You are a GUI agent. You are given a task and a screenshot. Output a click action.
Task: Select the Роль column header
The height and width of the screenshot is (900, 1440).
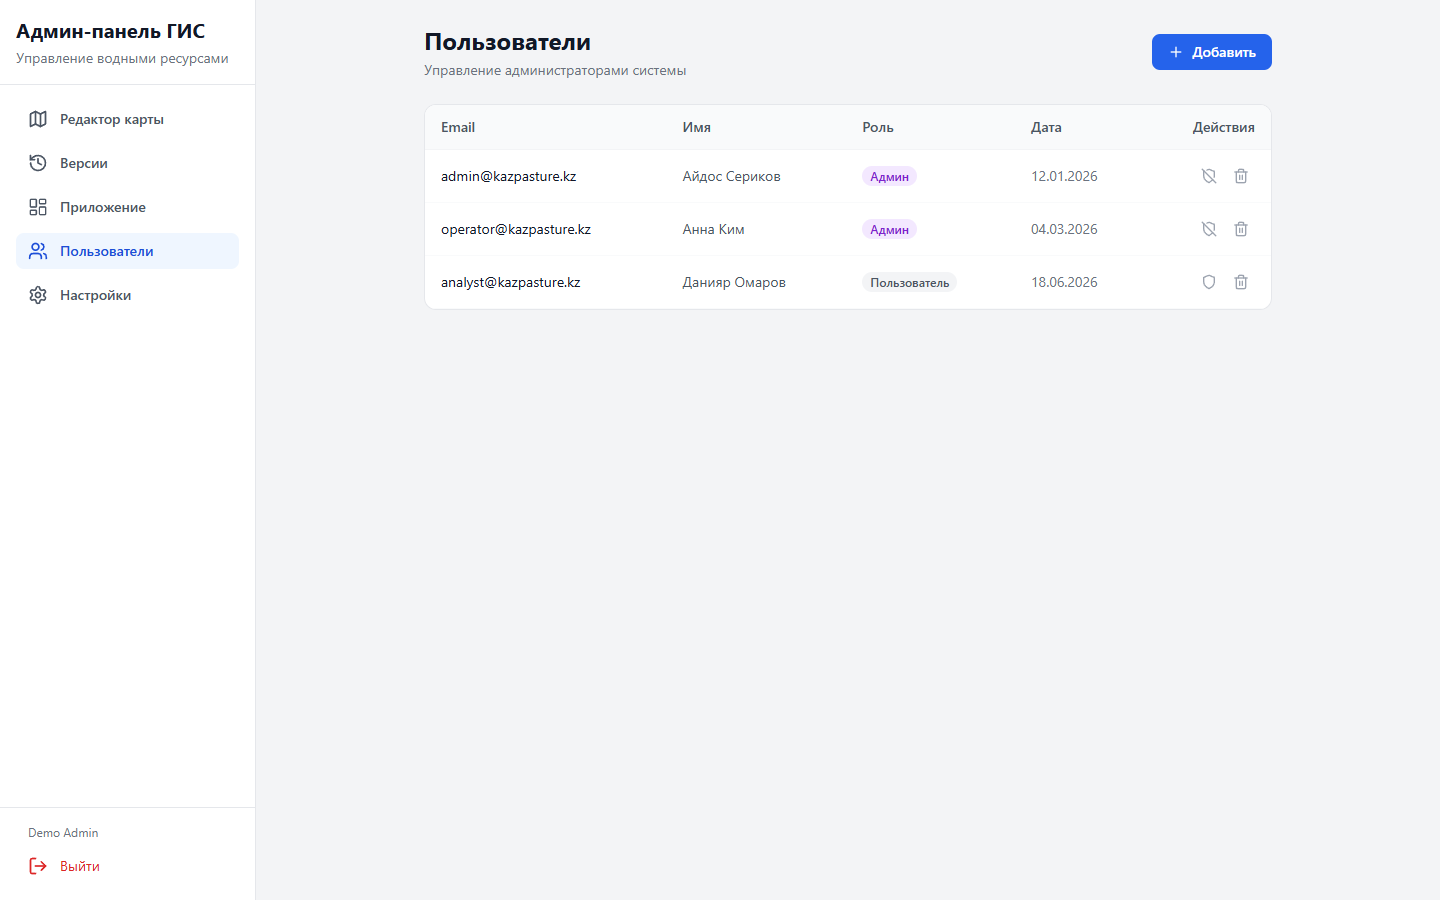point(878,127)
